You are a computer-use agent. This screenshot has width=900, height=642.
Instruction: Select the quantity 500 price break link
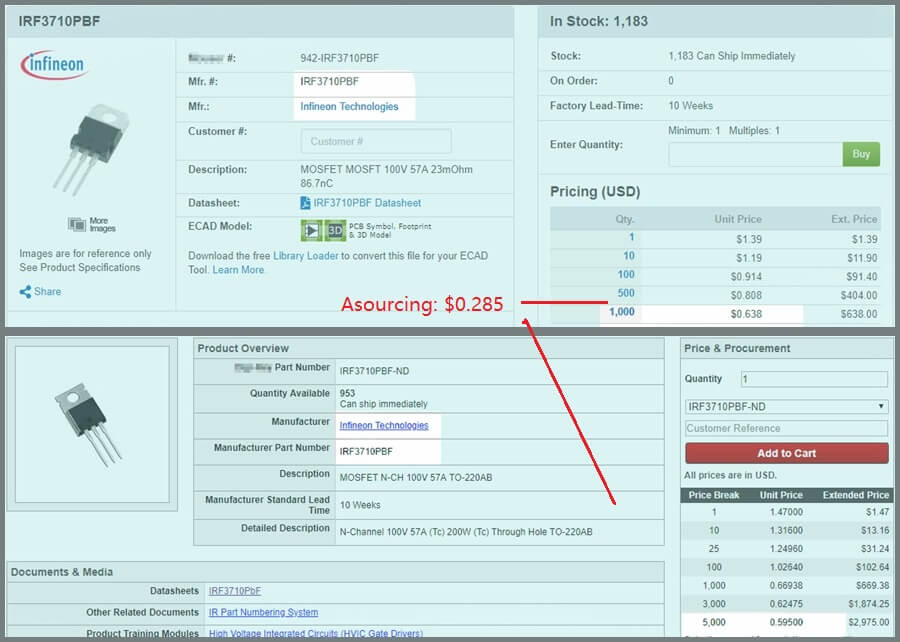click(x=626, y=293)
